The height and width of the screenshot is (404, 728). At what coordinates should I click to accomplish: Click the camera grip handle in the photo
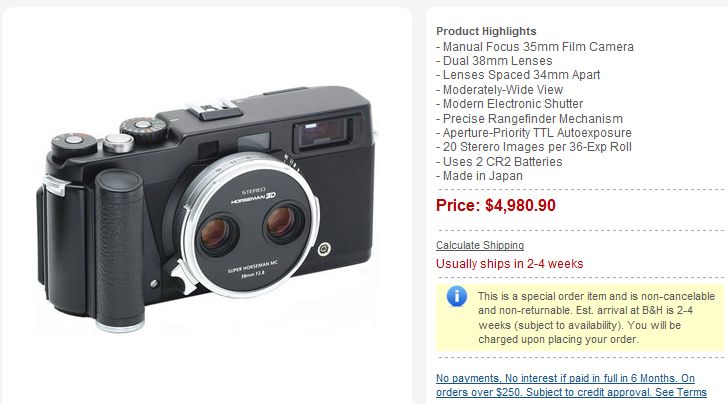point(119,250)
